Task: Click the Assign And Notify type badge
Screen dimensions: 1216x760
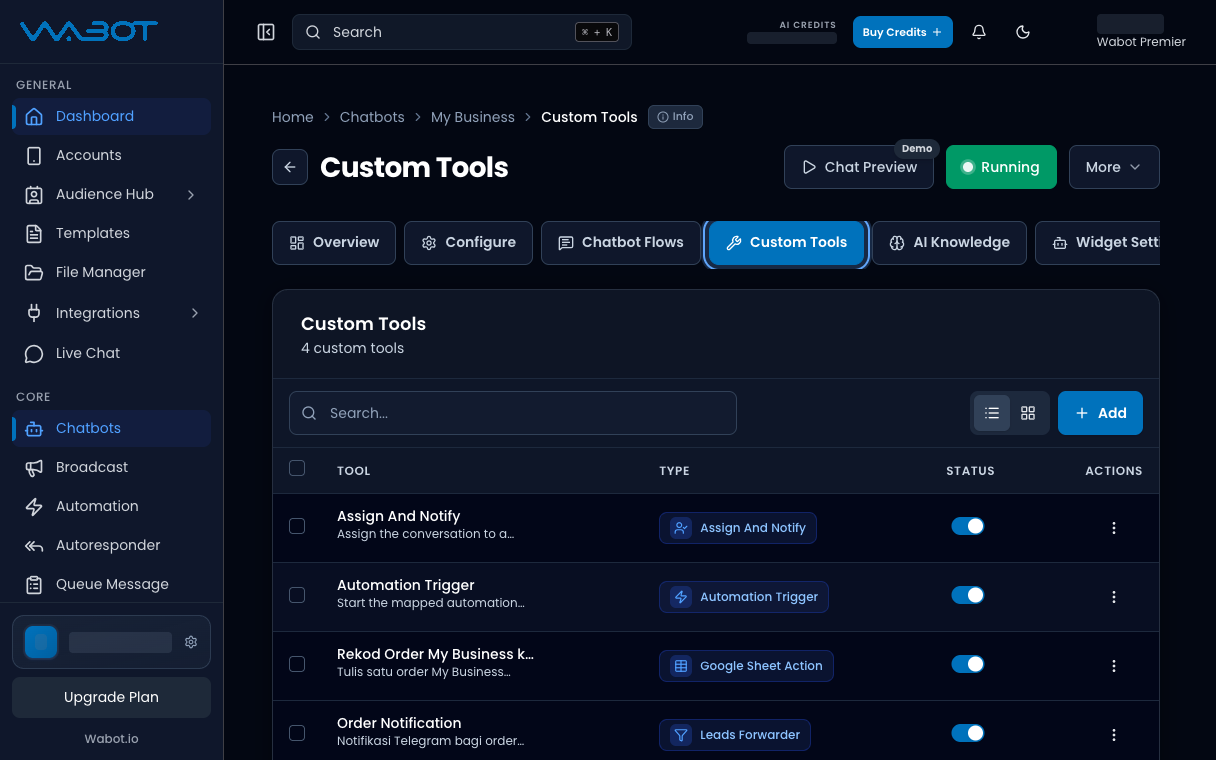Action: click(738, 528)
